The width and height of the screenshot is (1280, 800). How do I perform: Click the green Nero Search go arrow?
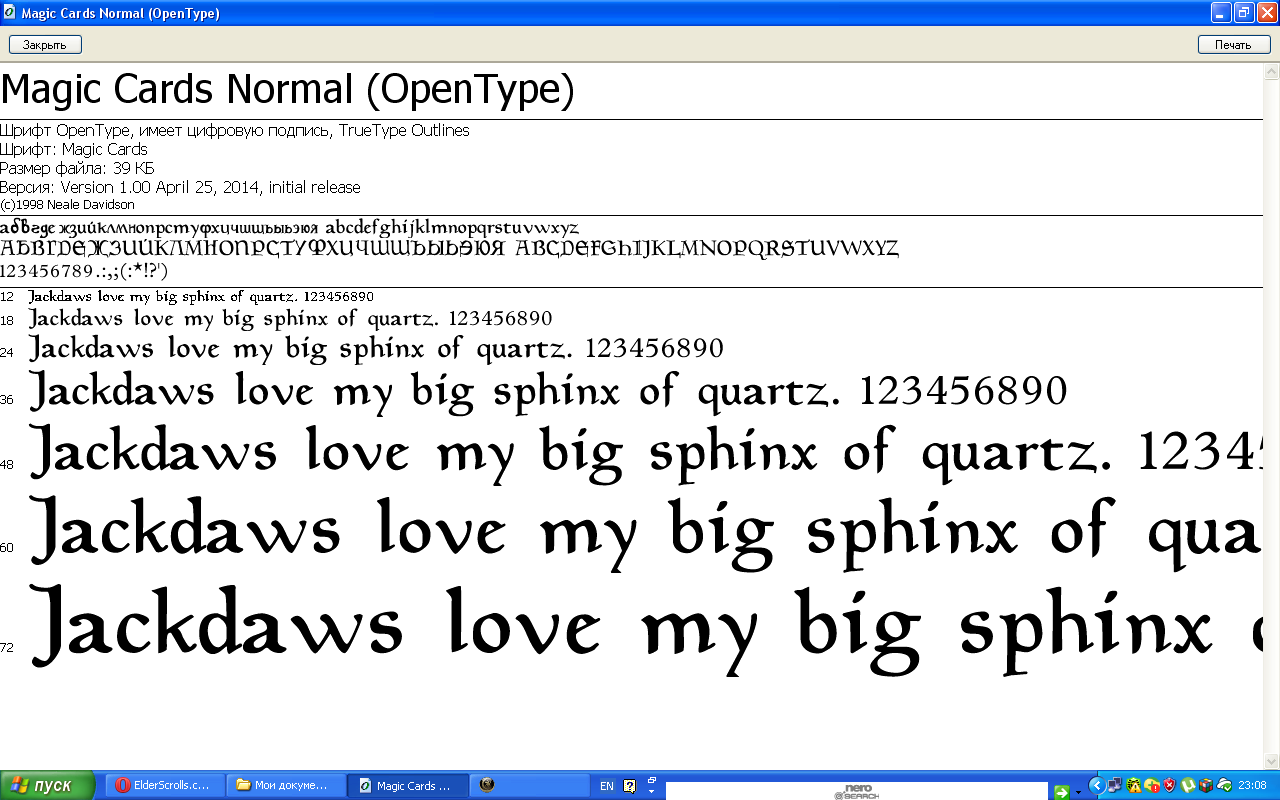(1061, 792)
